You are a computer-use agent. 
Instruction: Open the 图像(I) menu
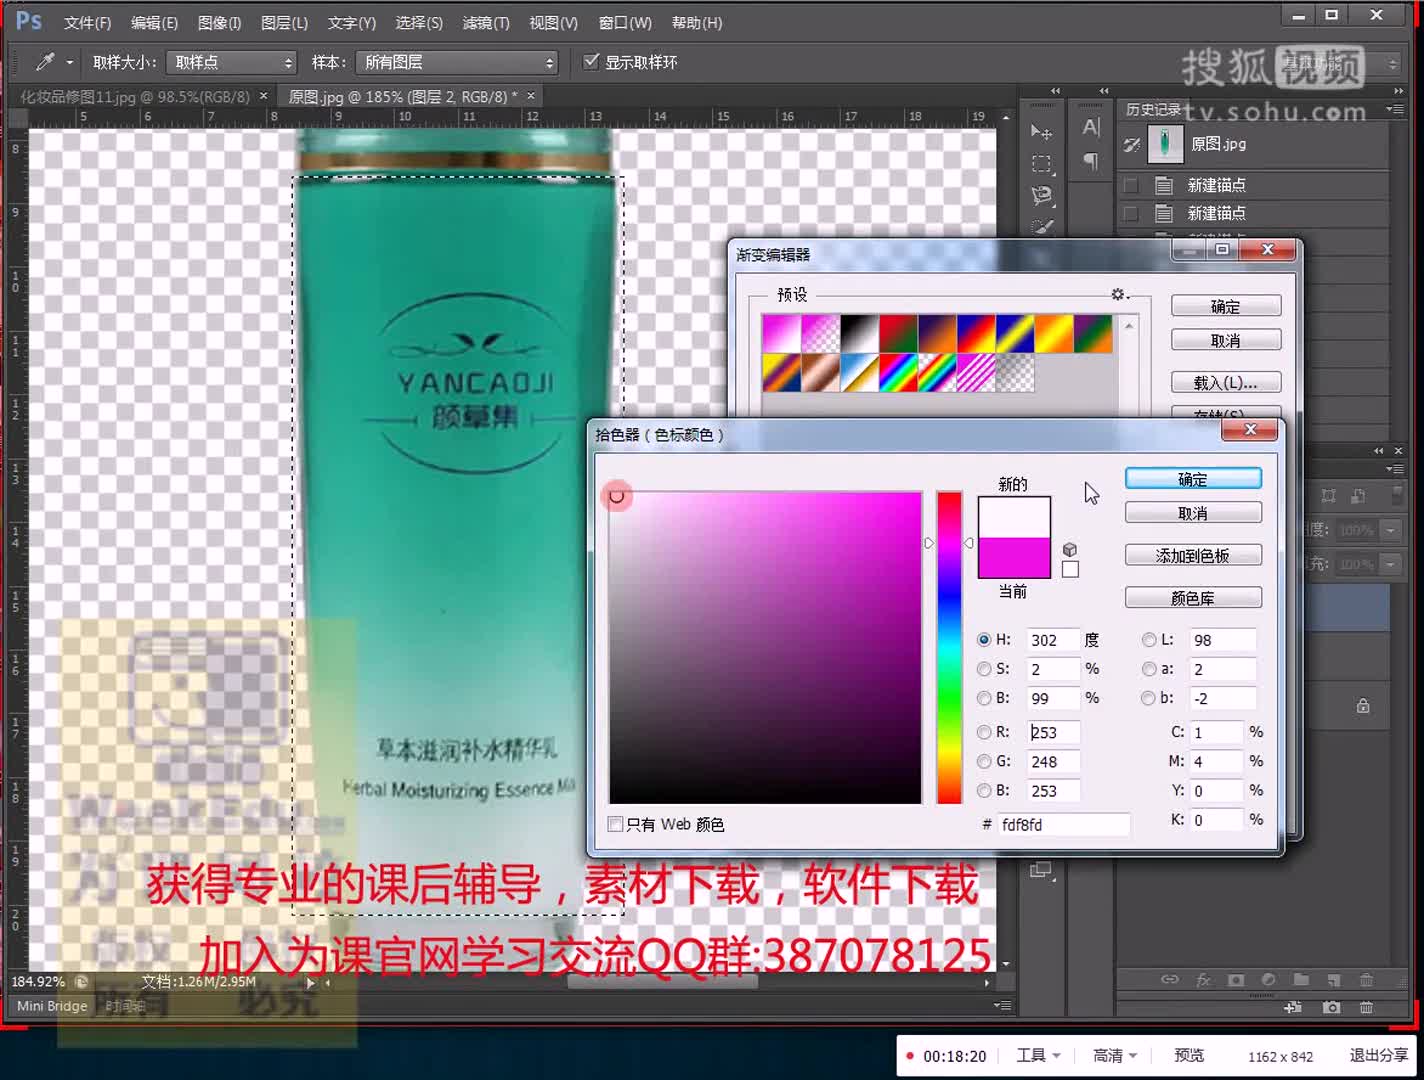pos(219,22)
